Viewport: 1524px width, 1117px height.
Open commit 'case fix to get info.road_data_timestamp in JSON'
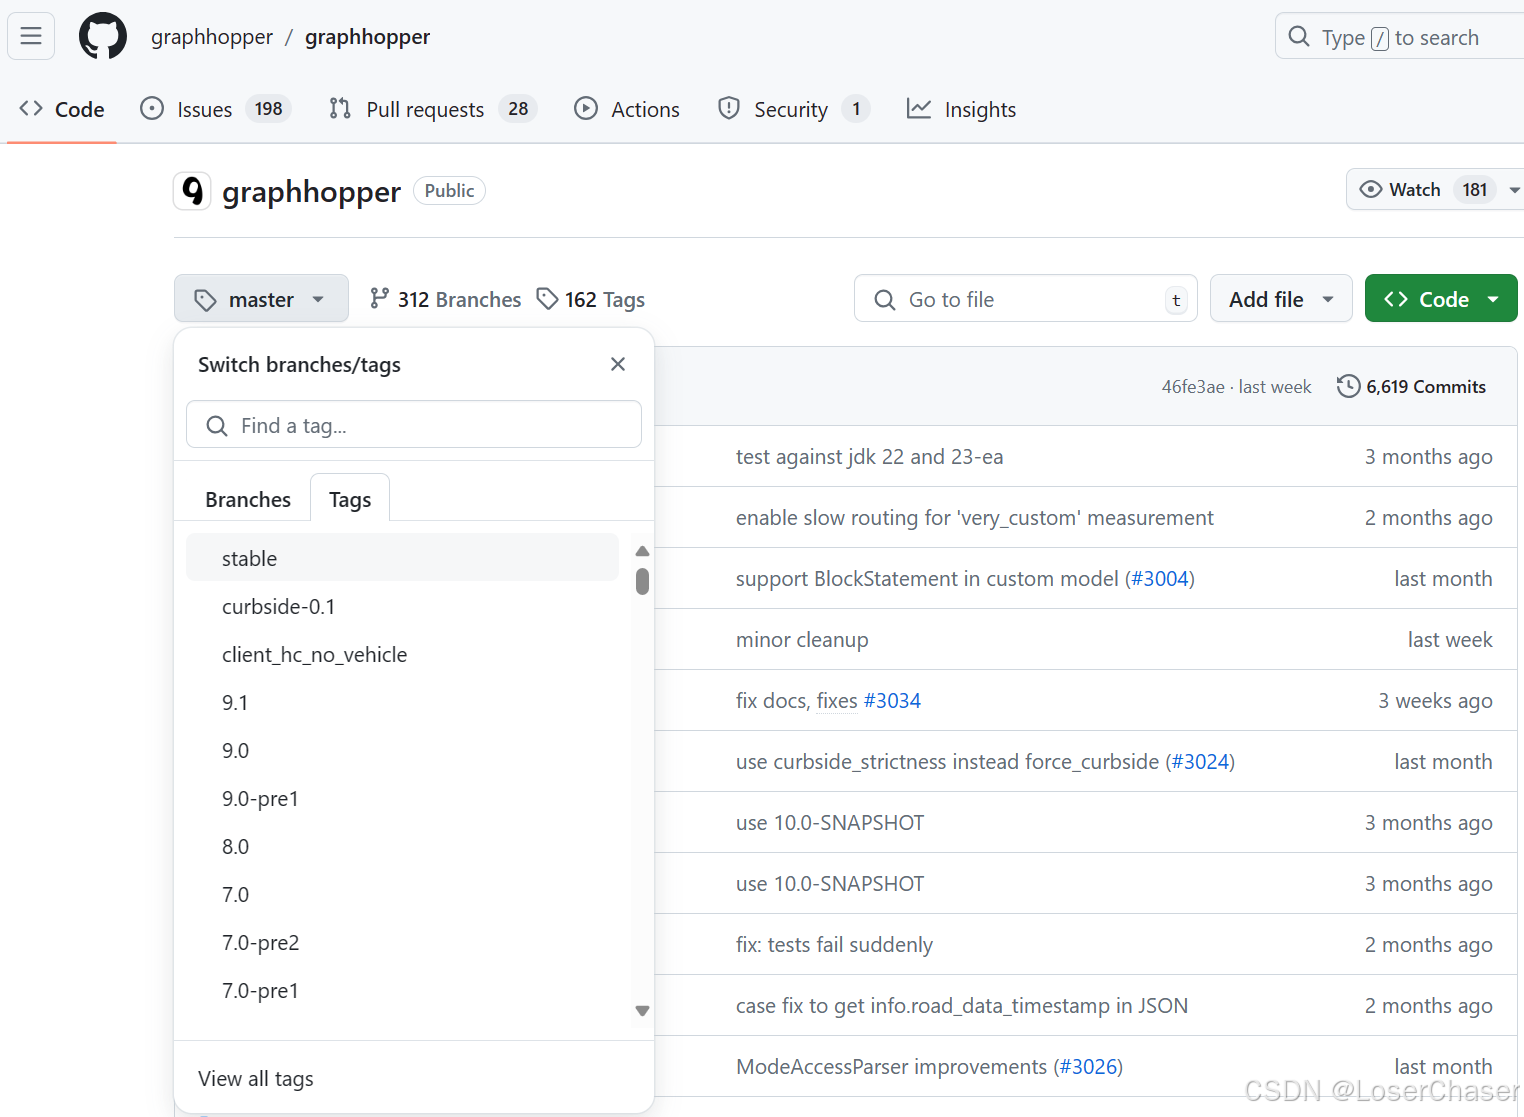point(962,1006)
